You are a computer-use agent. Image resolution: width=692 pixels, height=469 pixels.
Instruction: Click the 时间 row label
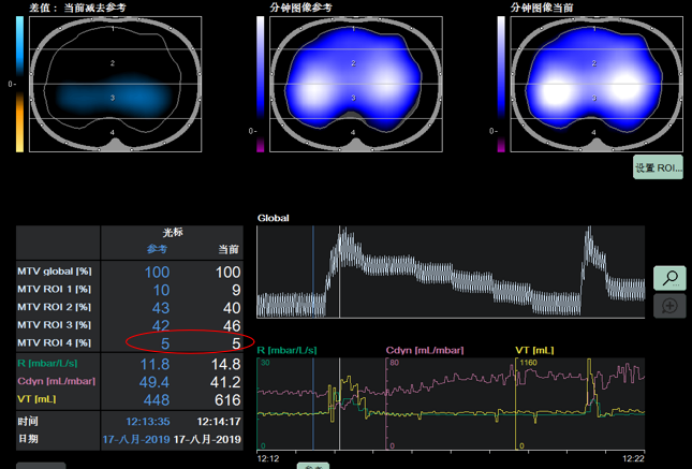pos(28,421)
